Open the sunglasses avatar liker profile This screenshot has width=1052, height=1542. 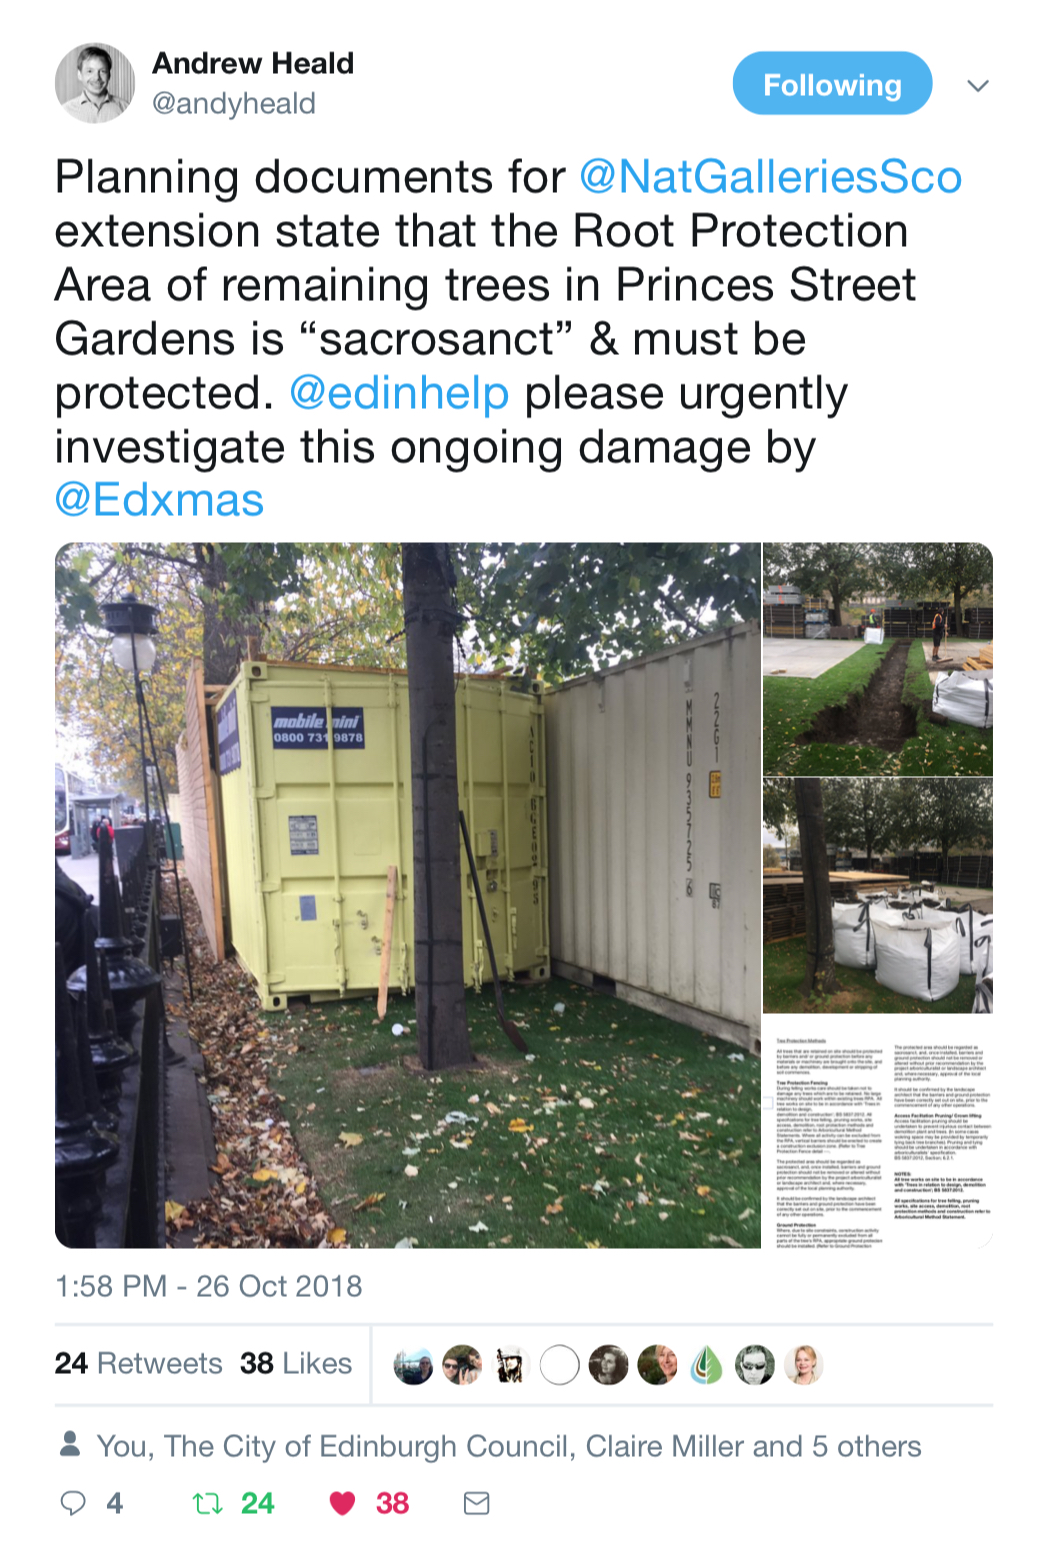[755, 1364]
